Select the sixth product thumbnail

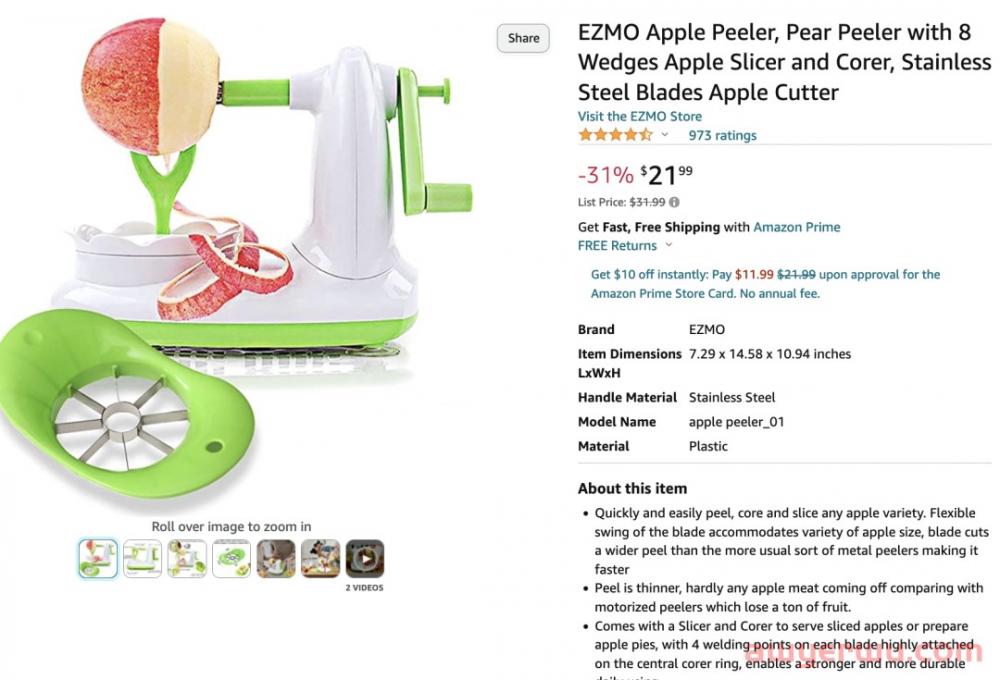(x=320, y=558)
